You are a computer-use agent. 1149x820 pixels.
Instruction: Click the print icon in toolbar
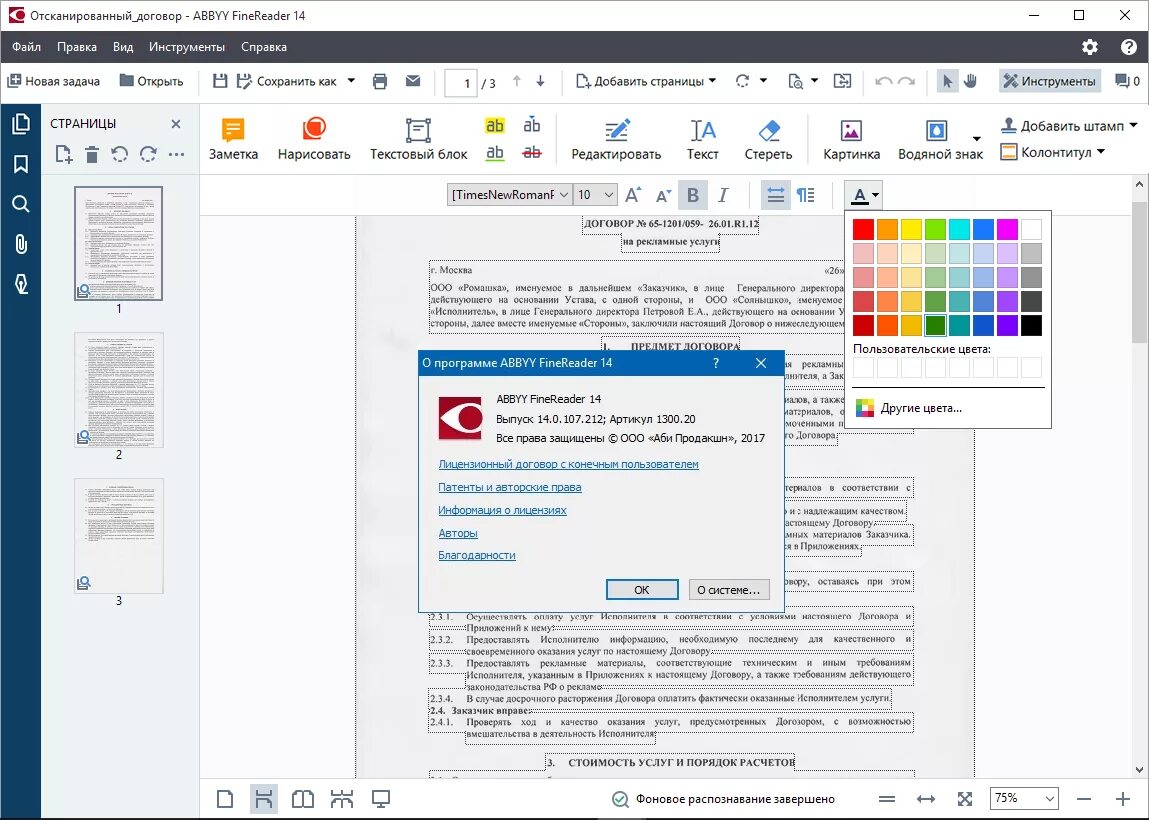[380, 81]
